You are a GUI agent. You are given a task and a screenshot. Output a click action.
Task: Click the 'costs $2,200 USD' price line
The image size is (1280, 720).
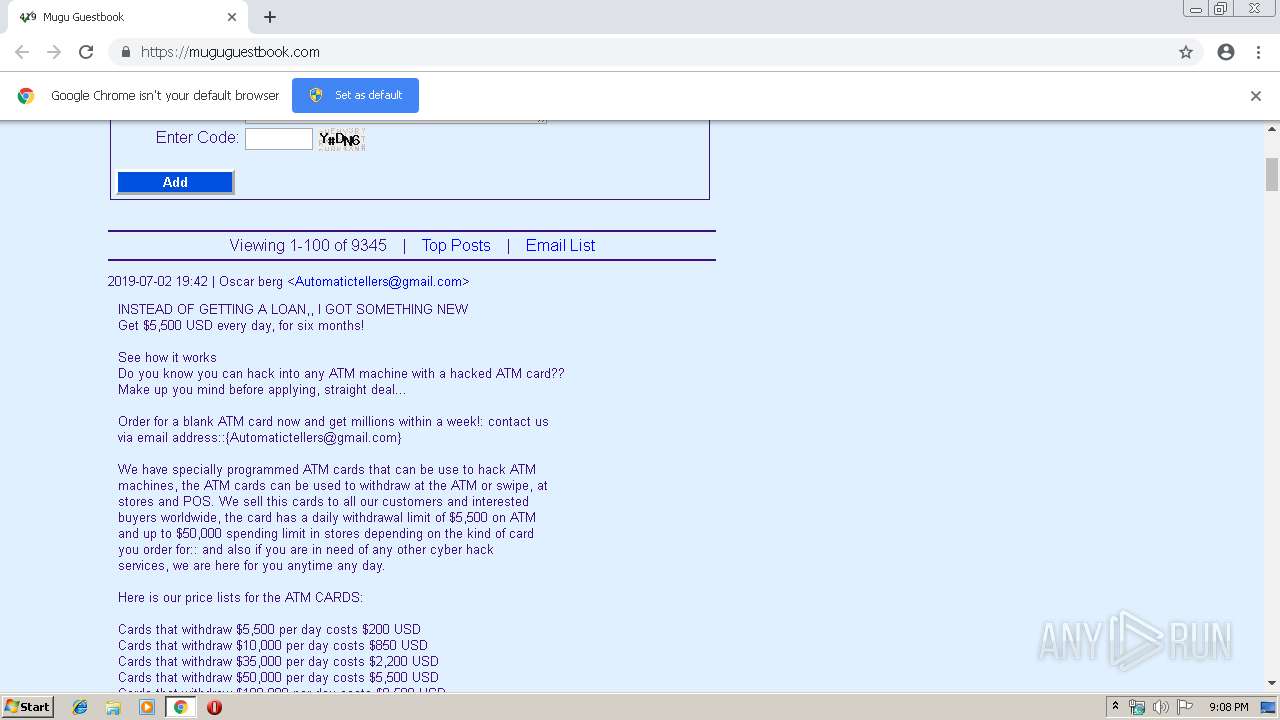click(278, 661)
